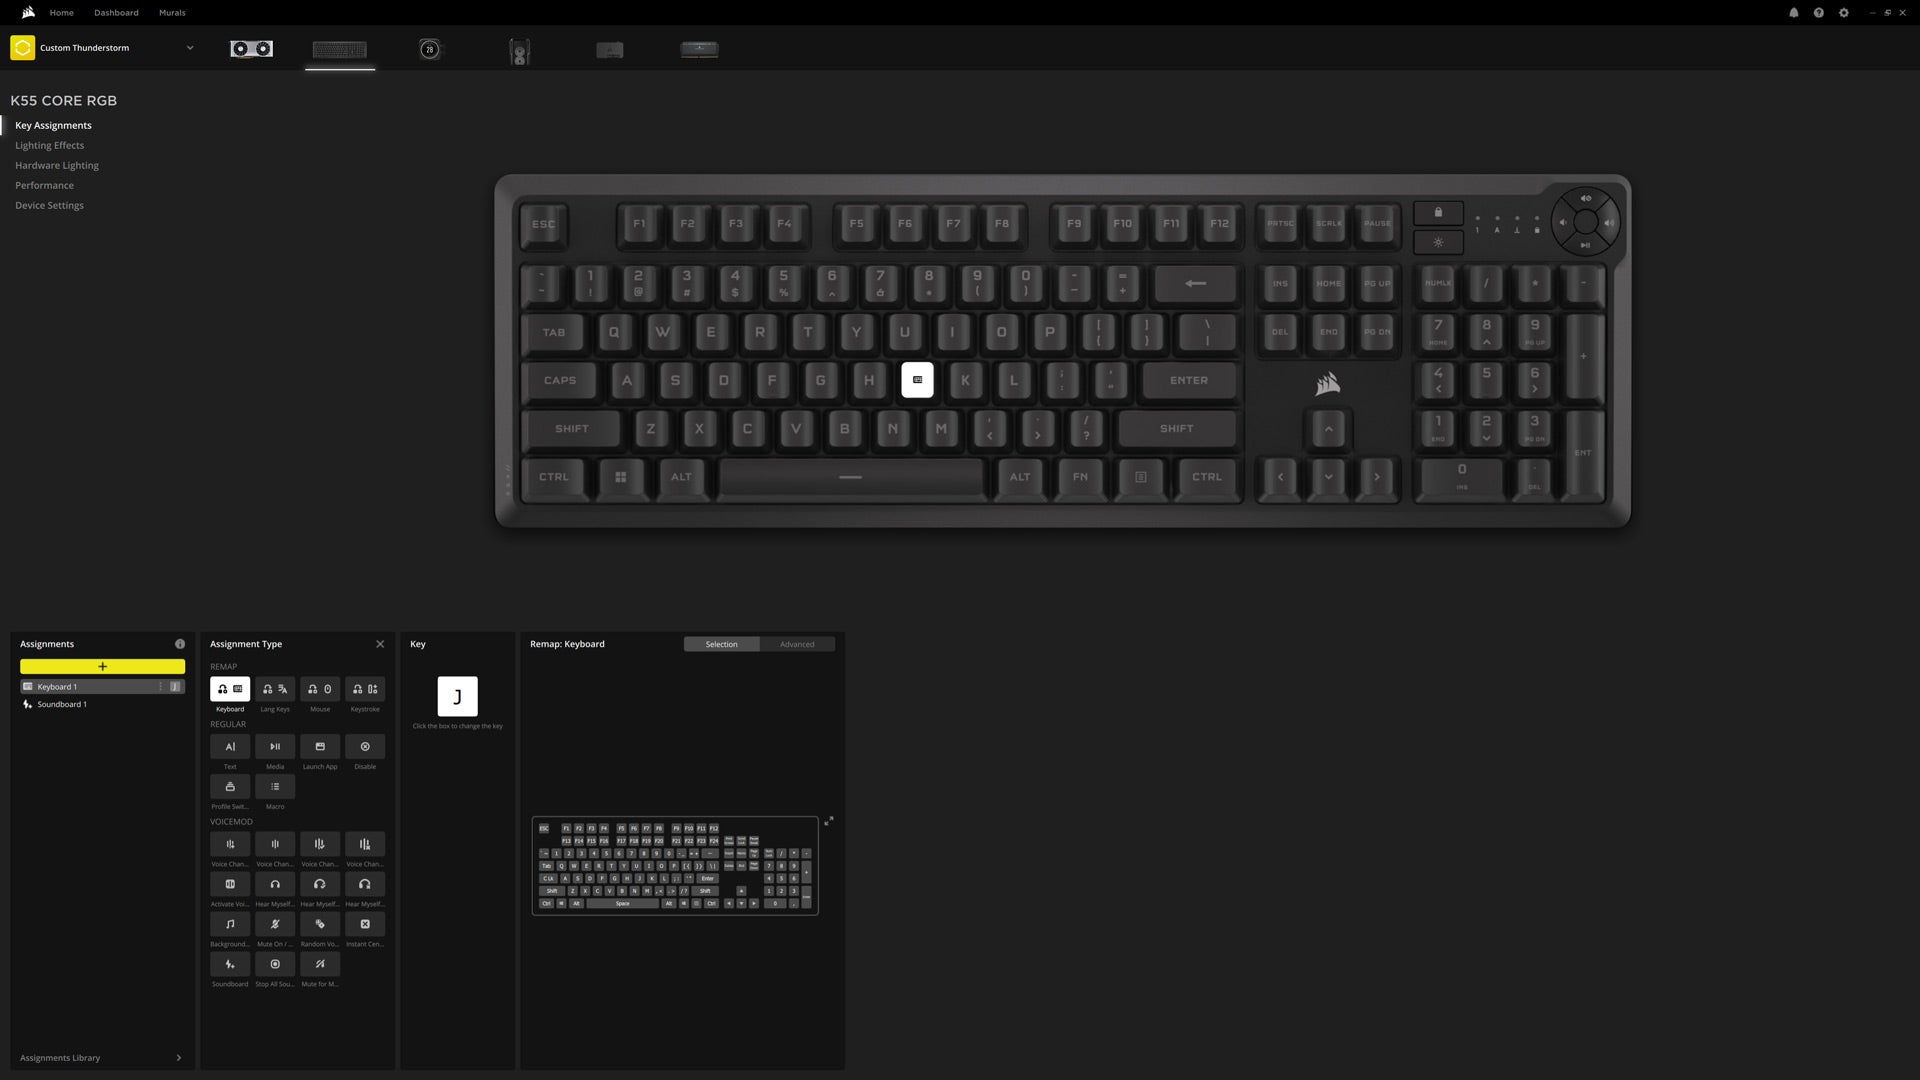Open the Custom Thunderstorm profile dropdown

pyautogui.click(x=190, y=48)
